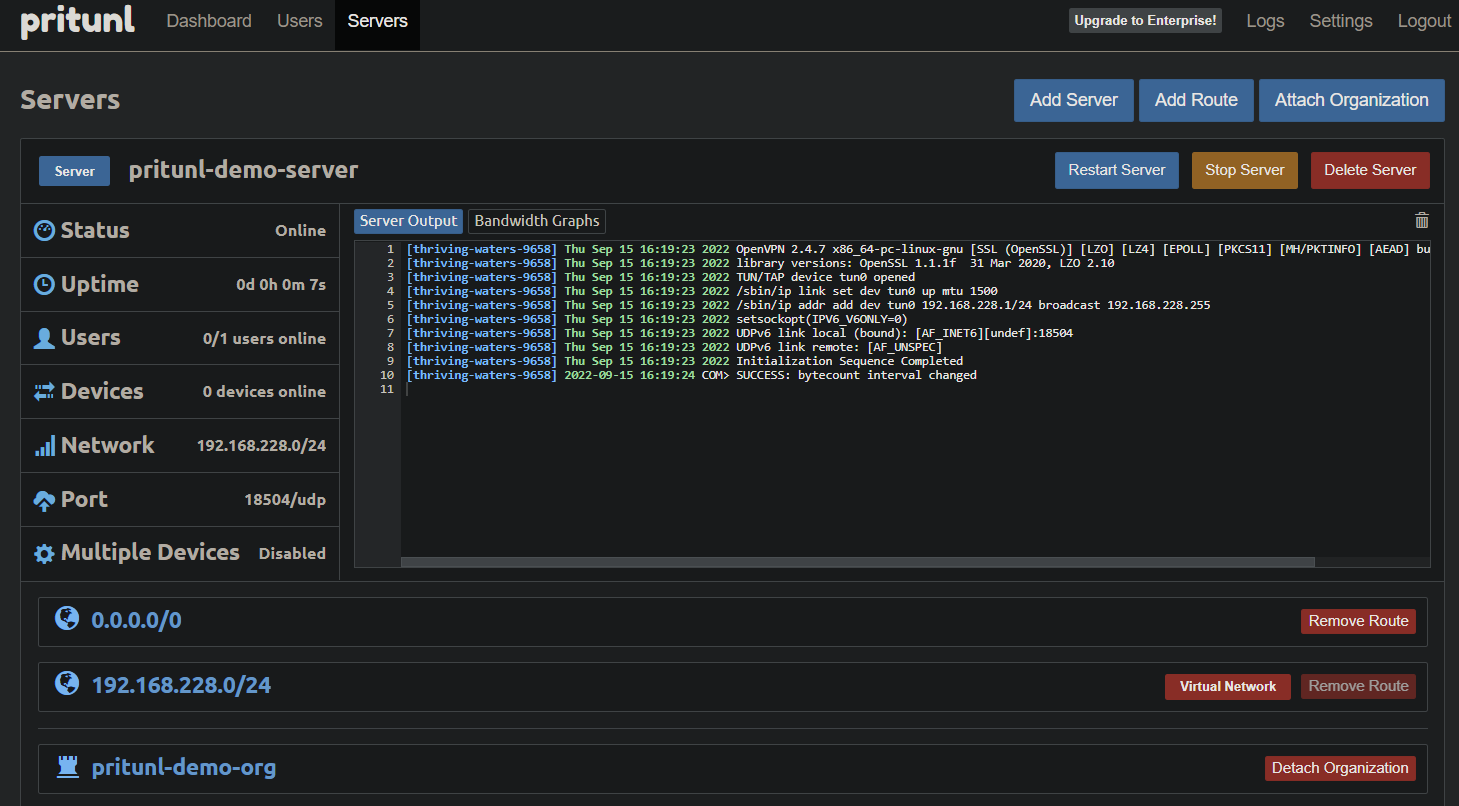Click the Uptime clock icon

coord(44,285)
